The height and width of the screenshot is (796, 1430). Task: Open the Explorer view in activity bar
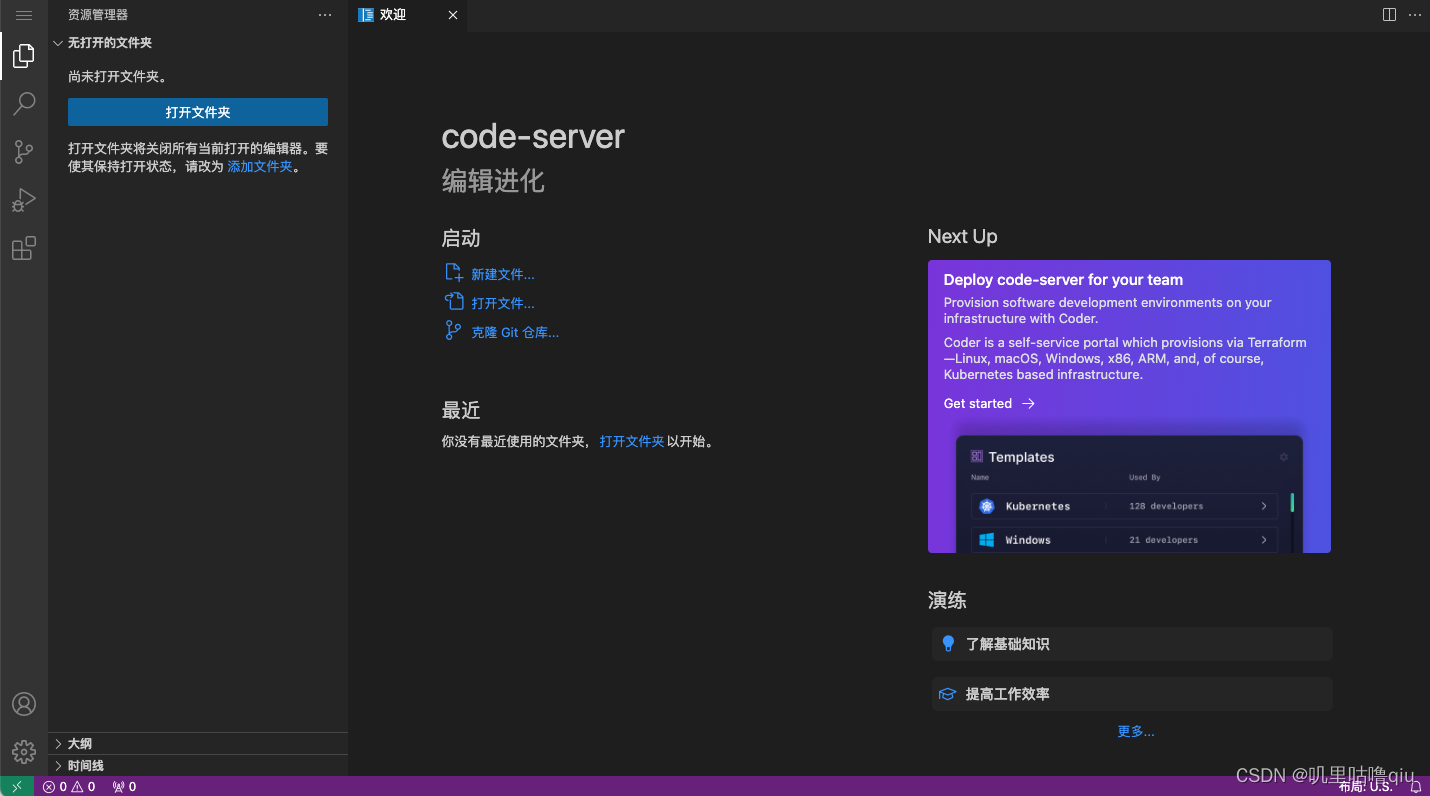[24, 56]
